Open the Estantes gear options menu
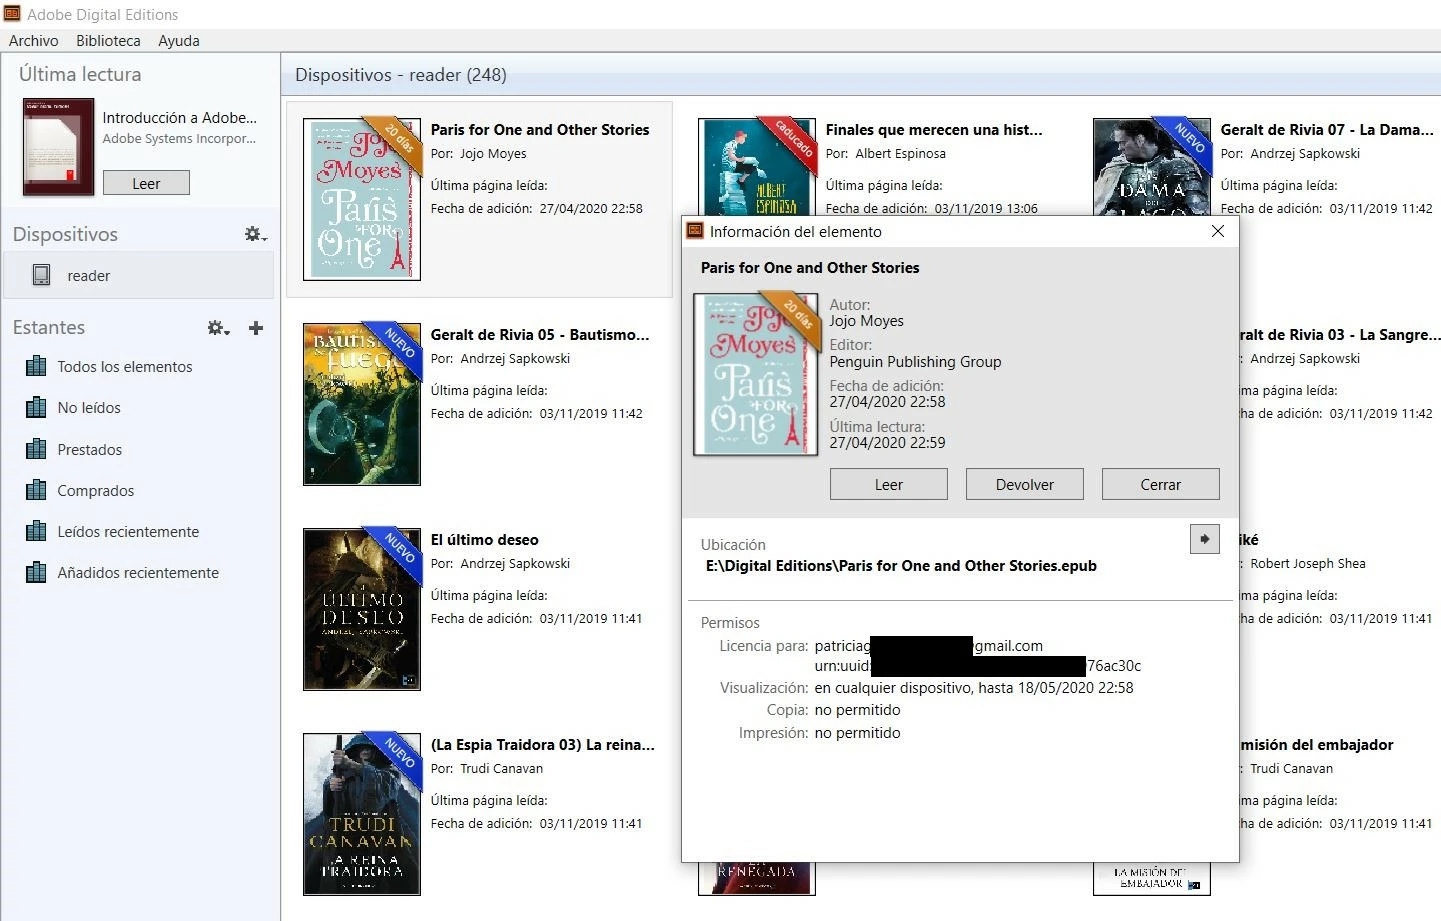1441x921 pixels. click(218, 327)
